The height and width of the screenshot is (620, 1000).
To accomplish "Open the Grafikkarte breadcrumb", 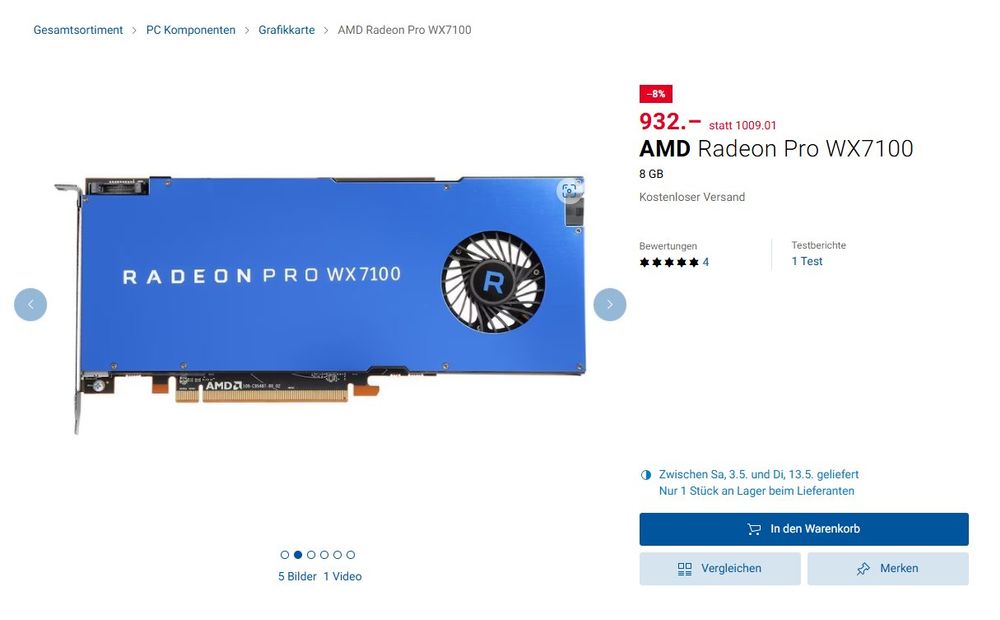I will tap(286, 30).
